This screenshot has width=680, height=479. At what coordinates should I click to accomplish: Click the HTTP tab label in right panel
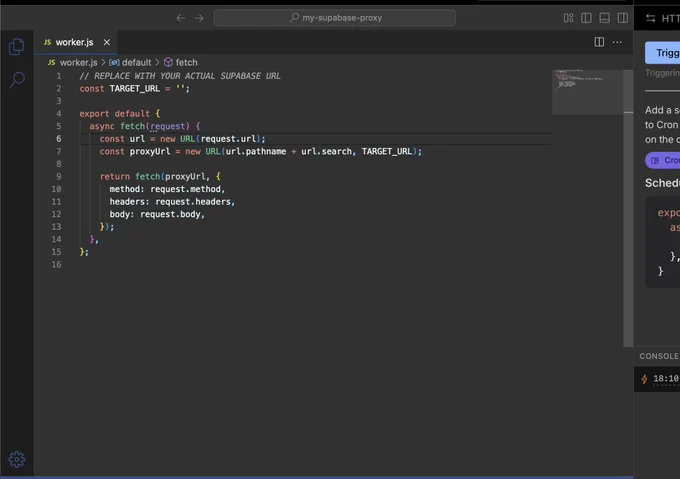670,18
